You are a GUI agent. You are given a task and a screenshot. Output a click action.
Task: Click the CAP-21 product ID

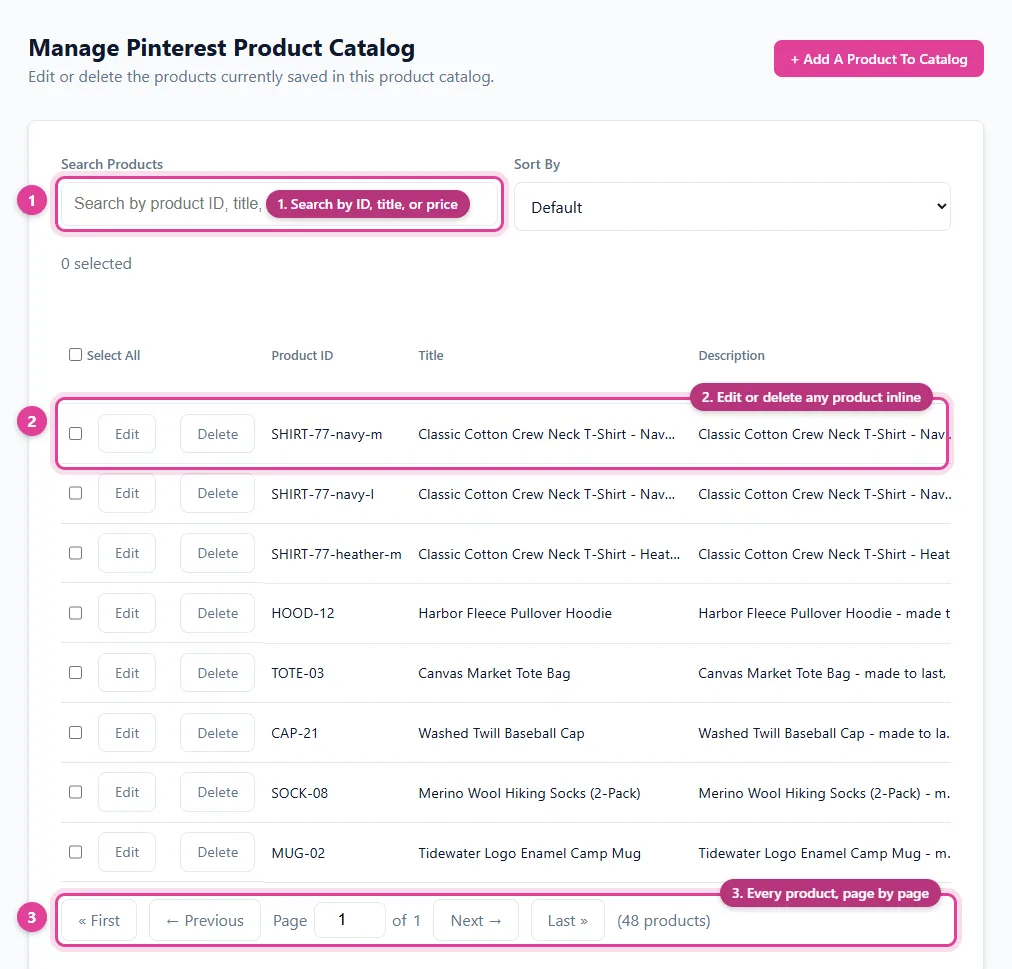tap(294, 733)
